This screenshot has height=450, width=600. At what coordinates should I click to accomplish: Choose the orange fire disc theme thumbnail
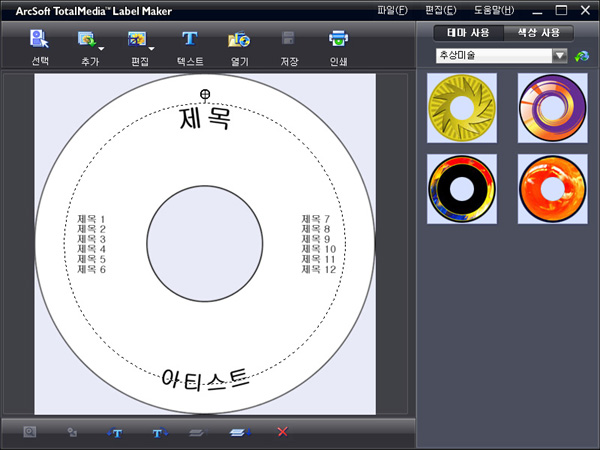click(553, 189)
